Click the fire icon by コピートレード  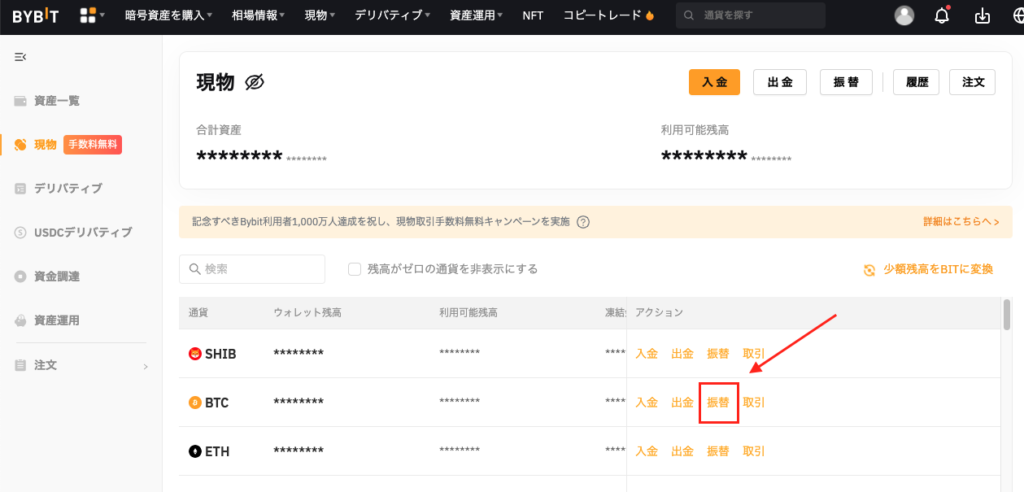pos(649,15)
